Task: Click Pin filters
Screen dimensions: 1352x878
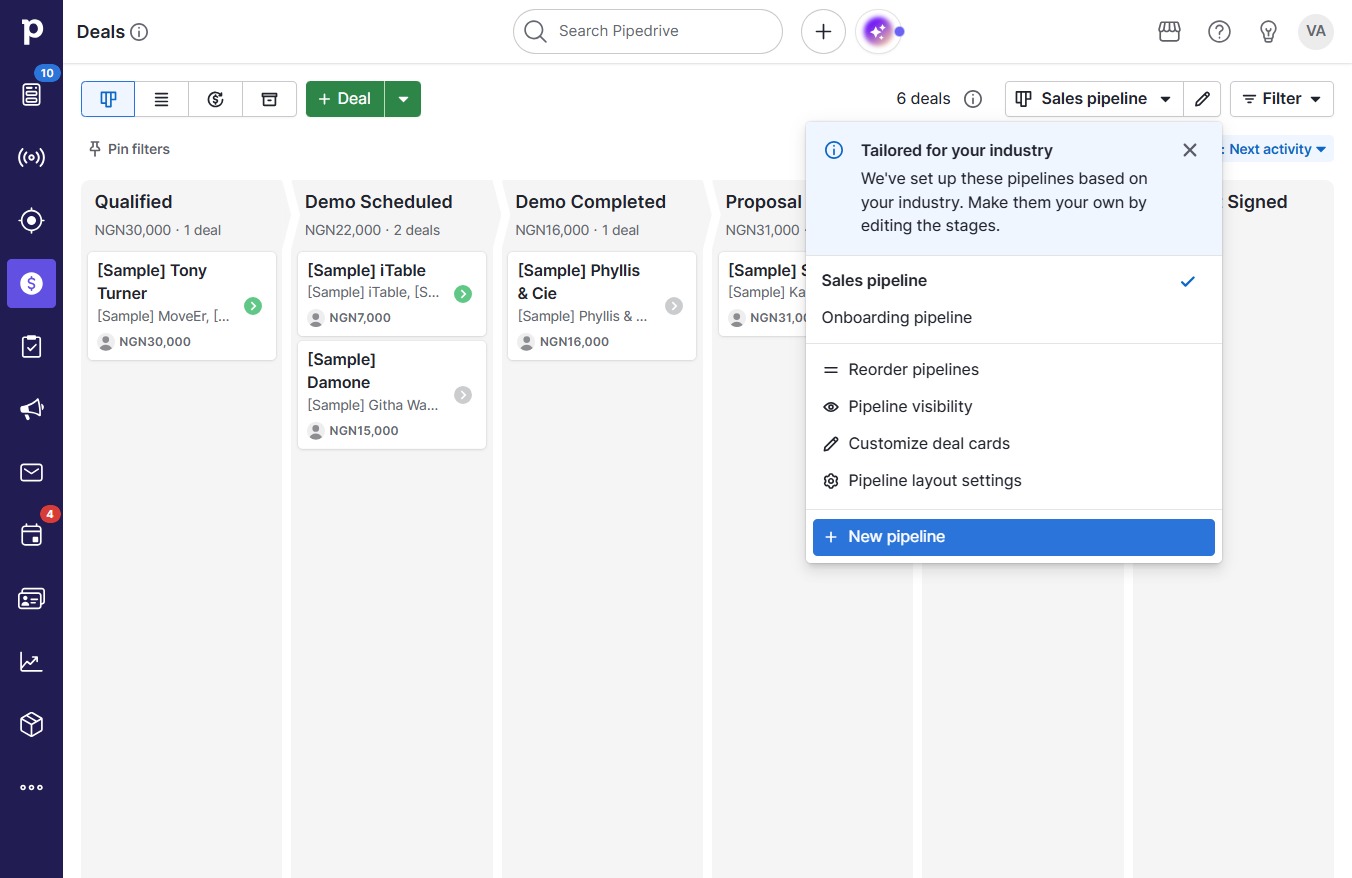Action: click(129, 149)
